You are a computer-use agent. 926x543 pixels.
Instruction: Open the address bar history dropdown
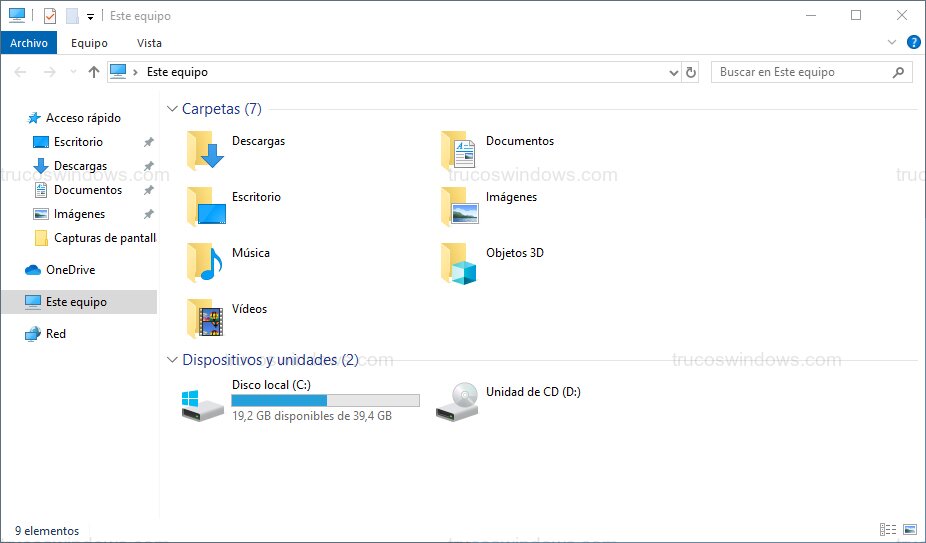[x=672, y=72]
